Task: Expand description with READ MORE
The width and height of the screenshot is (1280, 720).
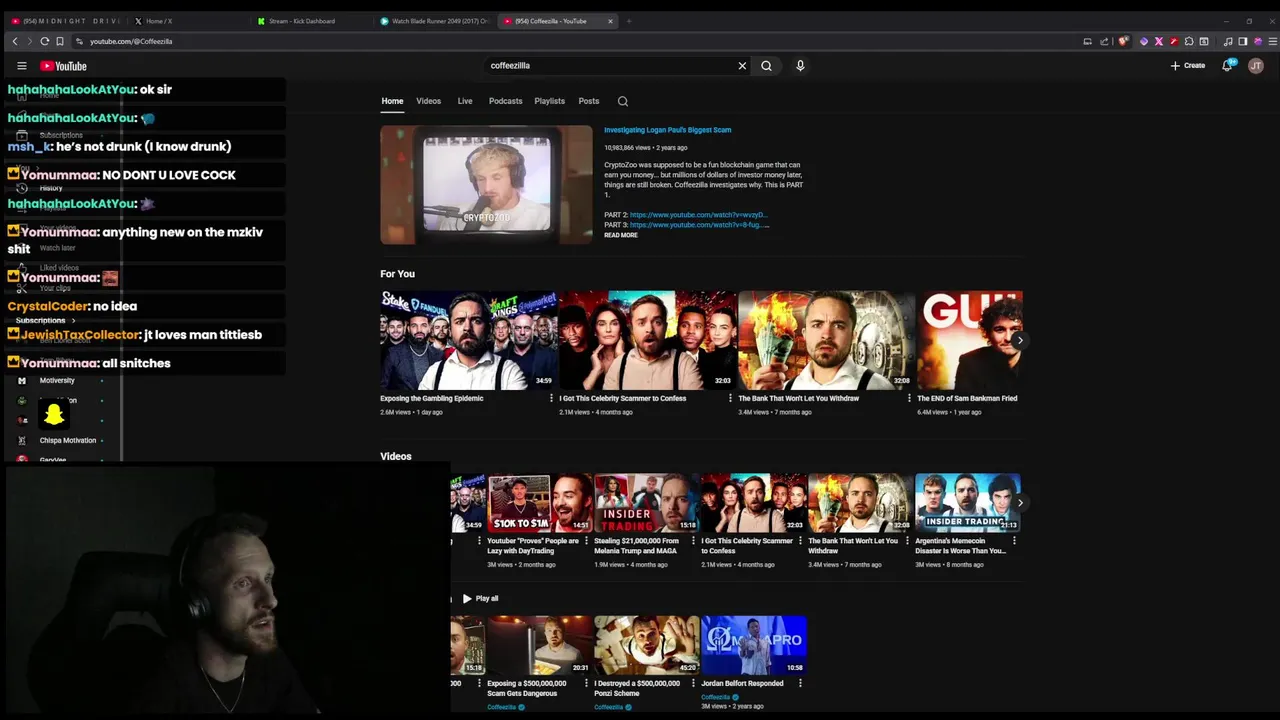Action: [620, 235]
